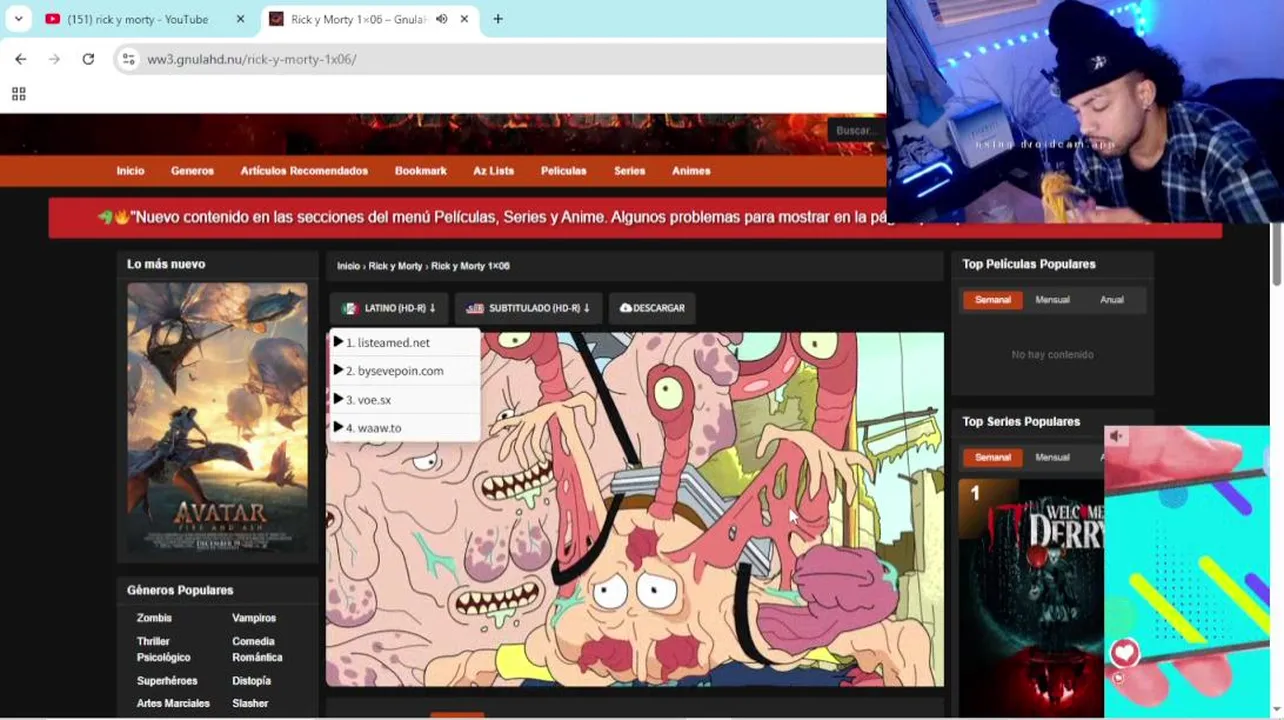Screen dimensions: 1284x720
Task: Click the DESCARGAR download button
Action: point(652,308)
